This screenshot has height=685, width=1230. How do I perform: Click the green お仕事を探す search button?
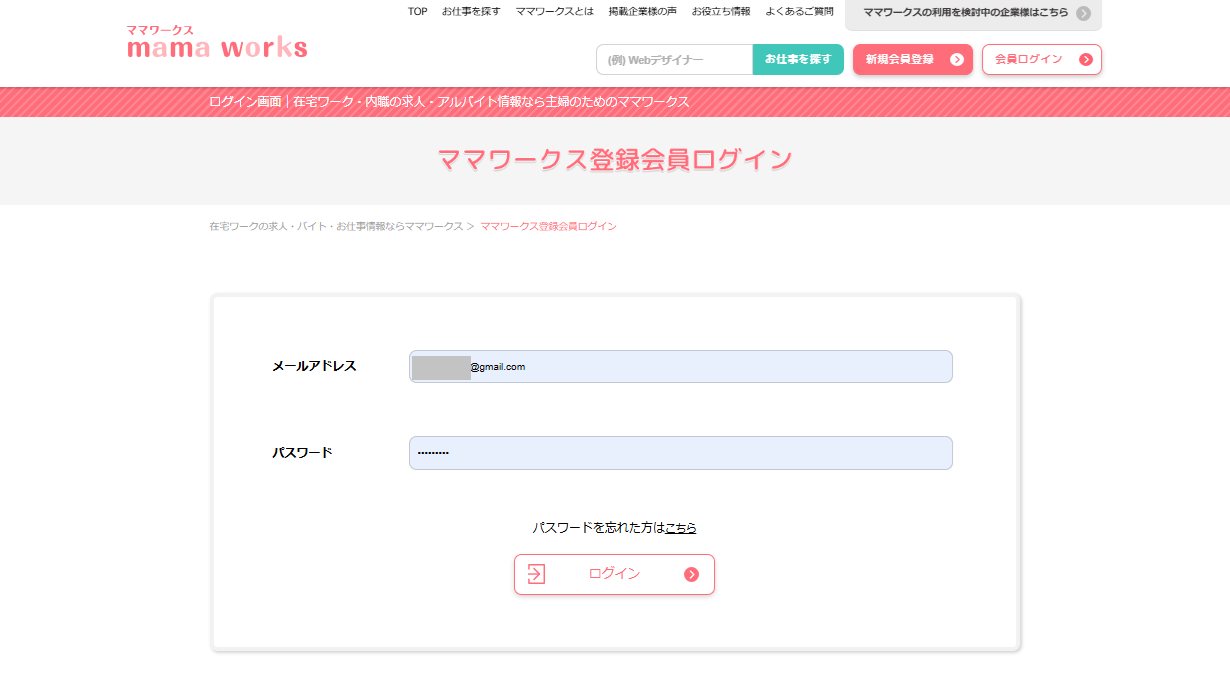pos(798,59)
